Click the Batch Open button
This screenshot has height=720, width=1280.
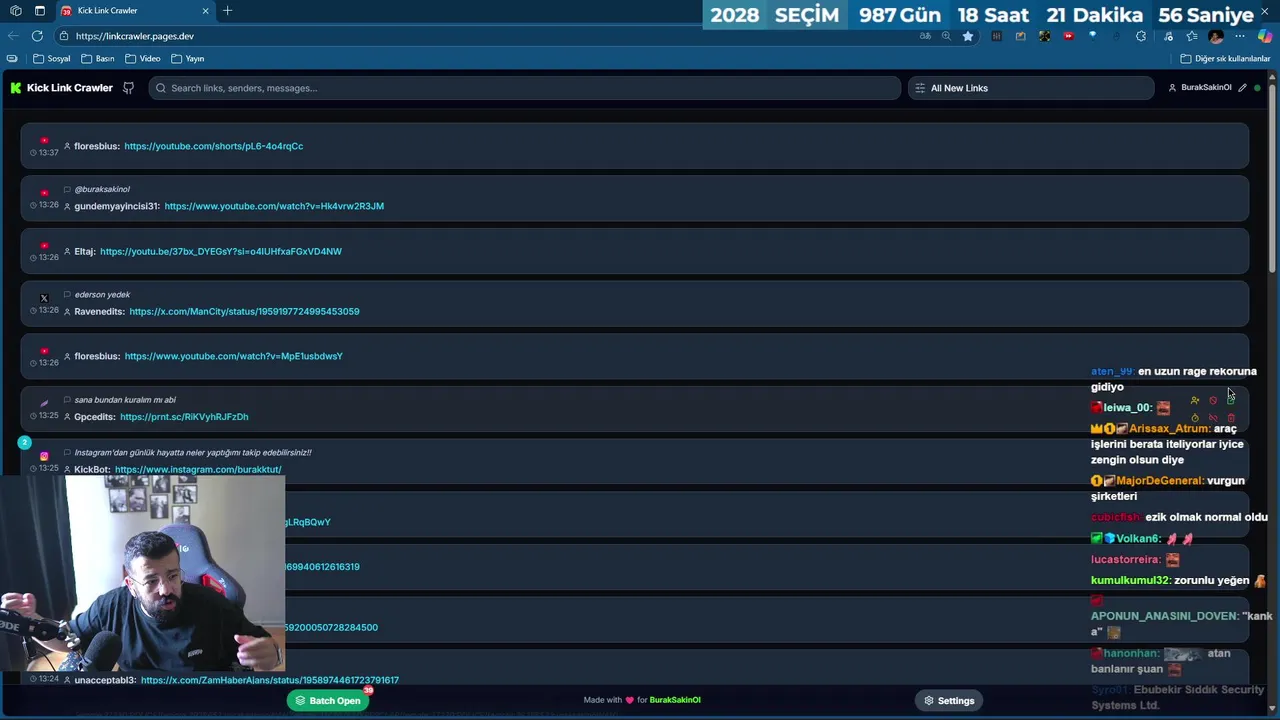click(328, 701)
